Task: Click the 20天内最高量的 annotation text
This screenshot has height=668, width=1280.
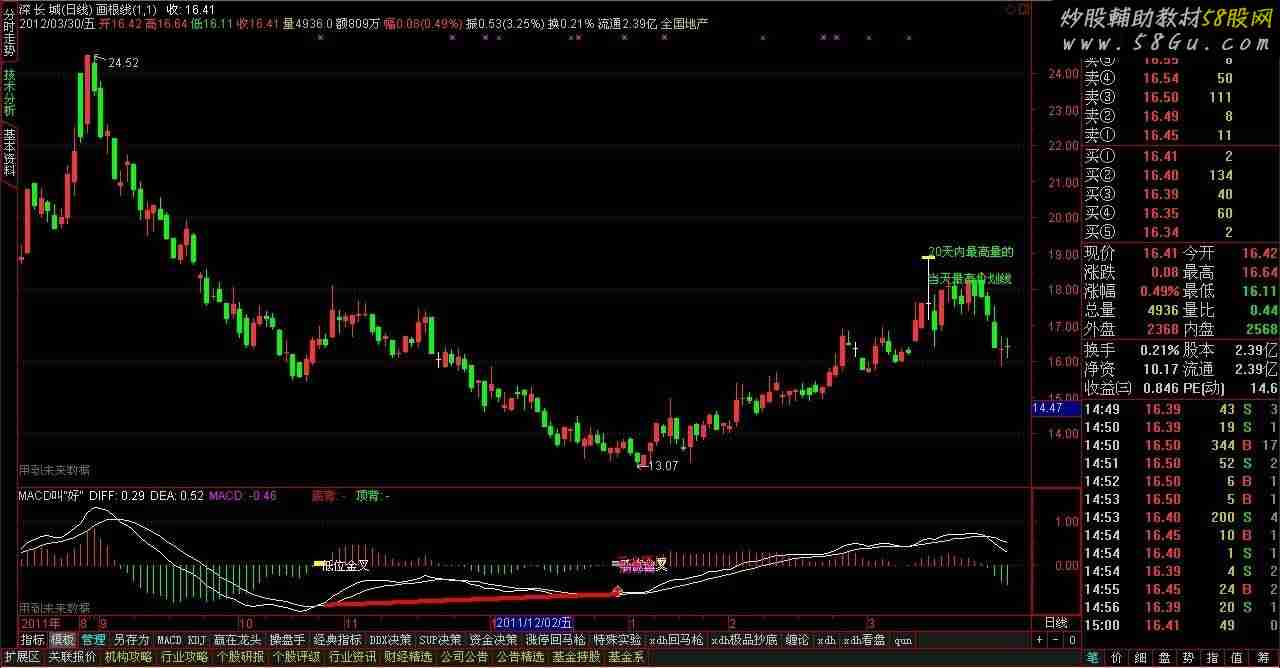Action: tap(971, 252)
